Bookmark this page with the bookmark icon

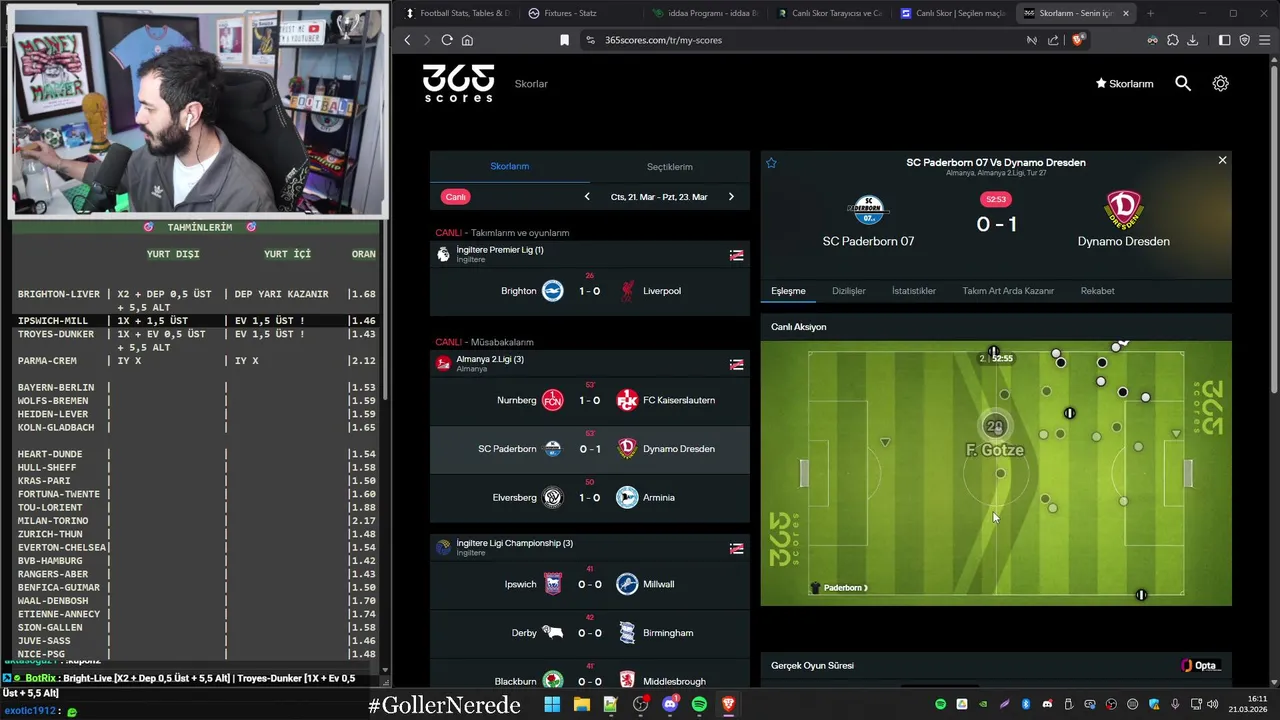click(564, 40)
